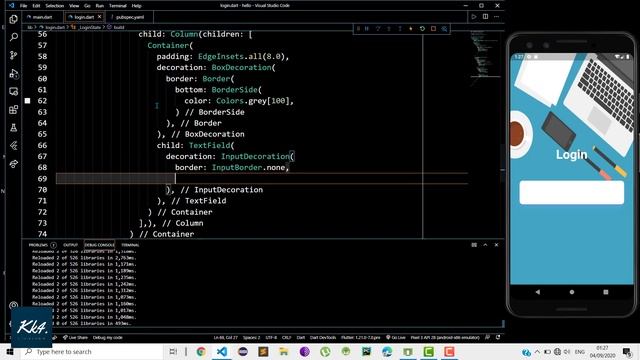
Task: Open Dart DevTools widget inspector icon
Action: tap(444, 29)
